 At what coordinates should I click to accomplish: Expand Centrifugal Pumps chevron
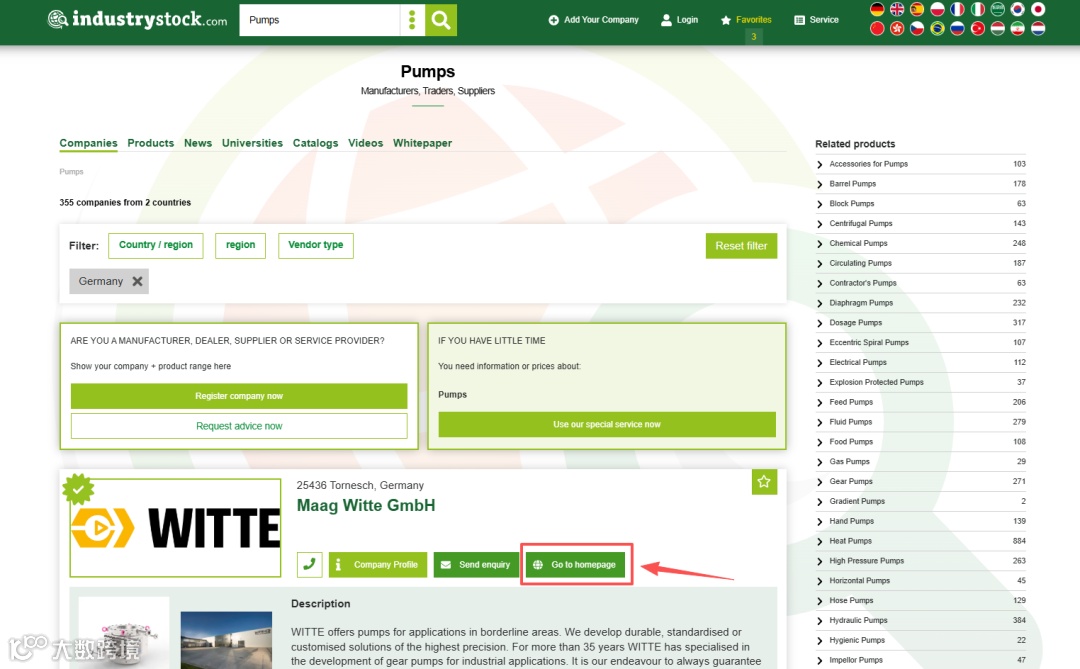click(820, 224)
